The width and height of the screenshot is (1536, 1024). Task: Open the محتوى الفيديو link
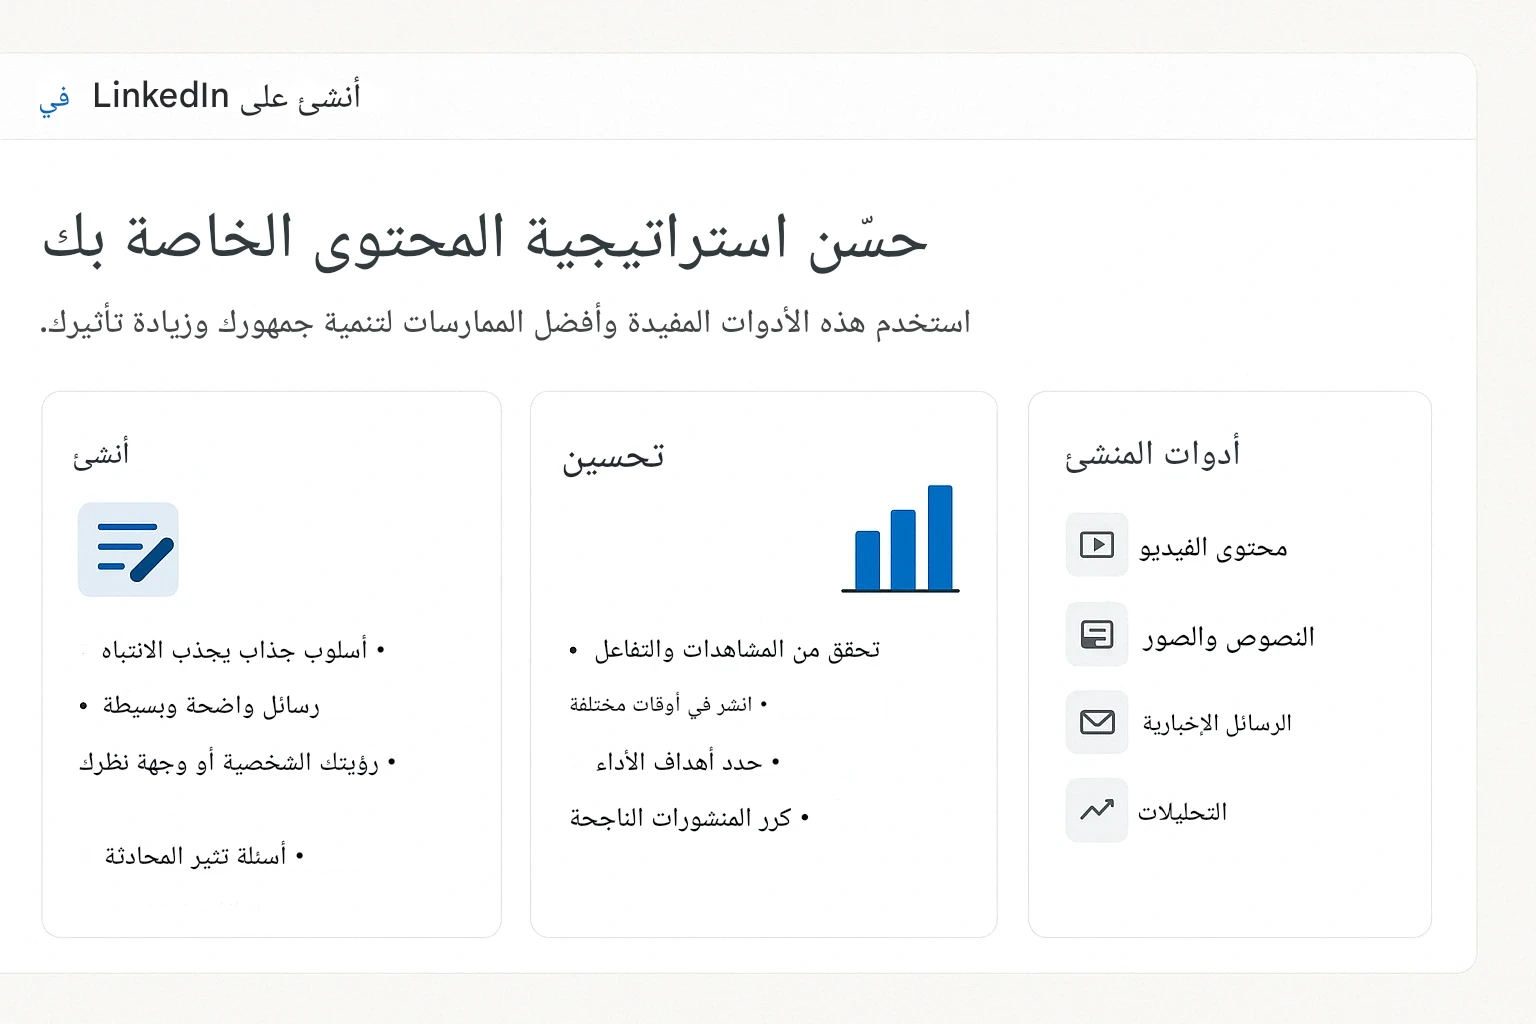1213,548
